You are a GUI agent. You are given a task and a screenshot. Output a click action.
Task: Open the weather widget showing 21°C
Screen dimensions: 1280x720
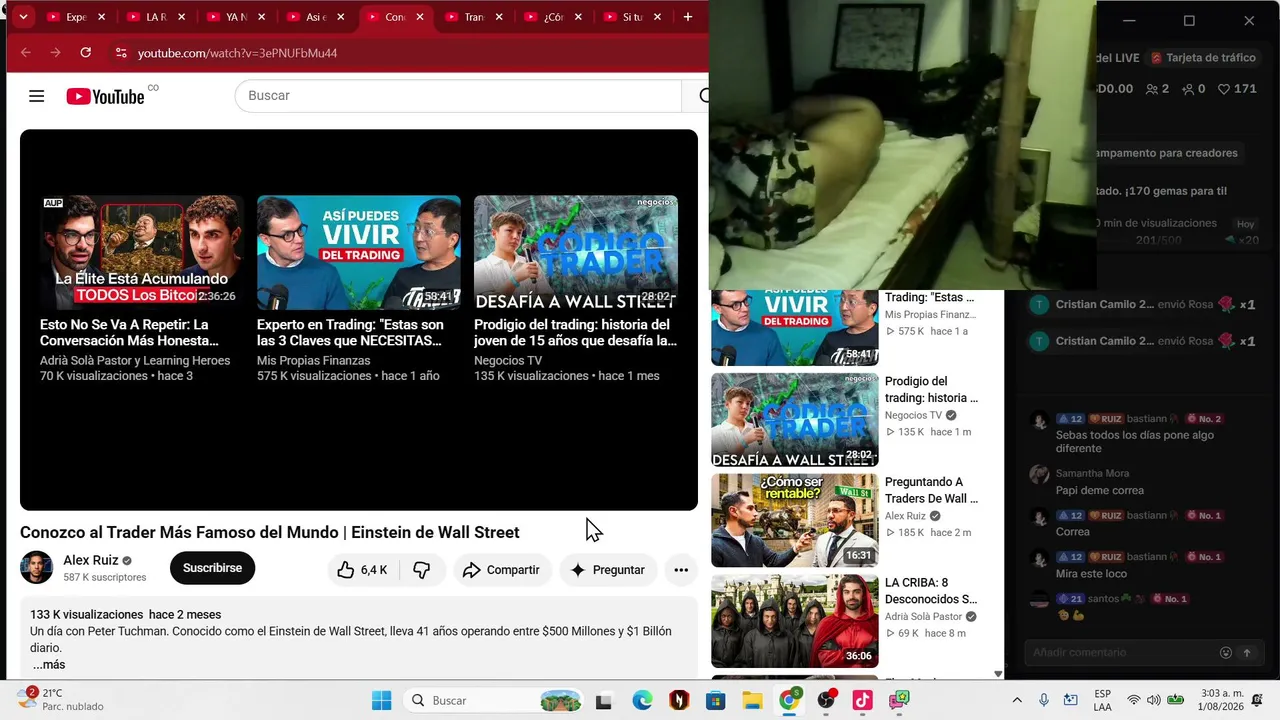click(x=62, y=700)
